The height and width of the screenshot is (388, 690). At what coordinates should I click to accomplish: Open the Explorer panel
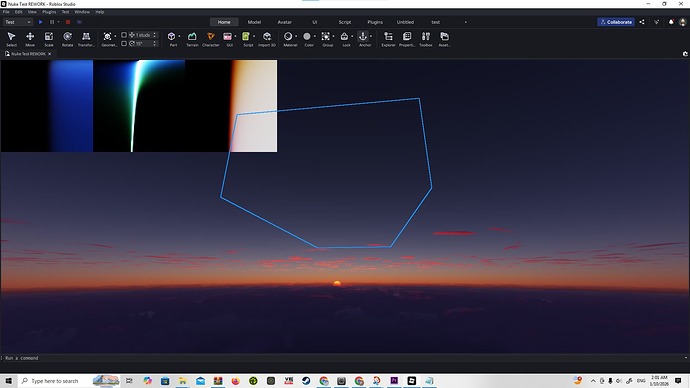388,39
